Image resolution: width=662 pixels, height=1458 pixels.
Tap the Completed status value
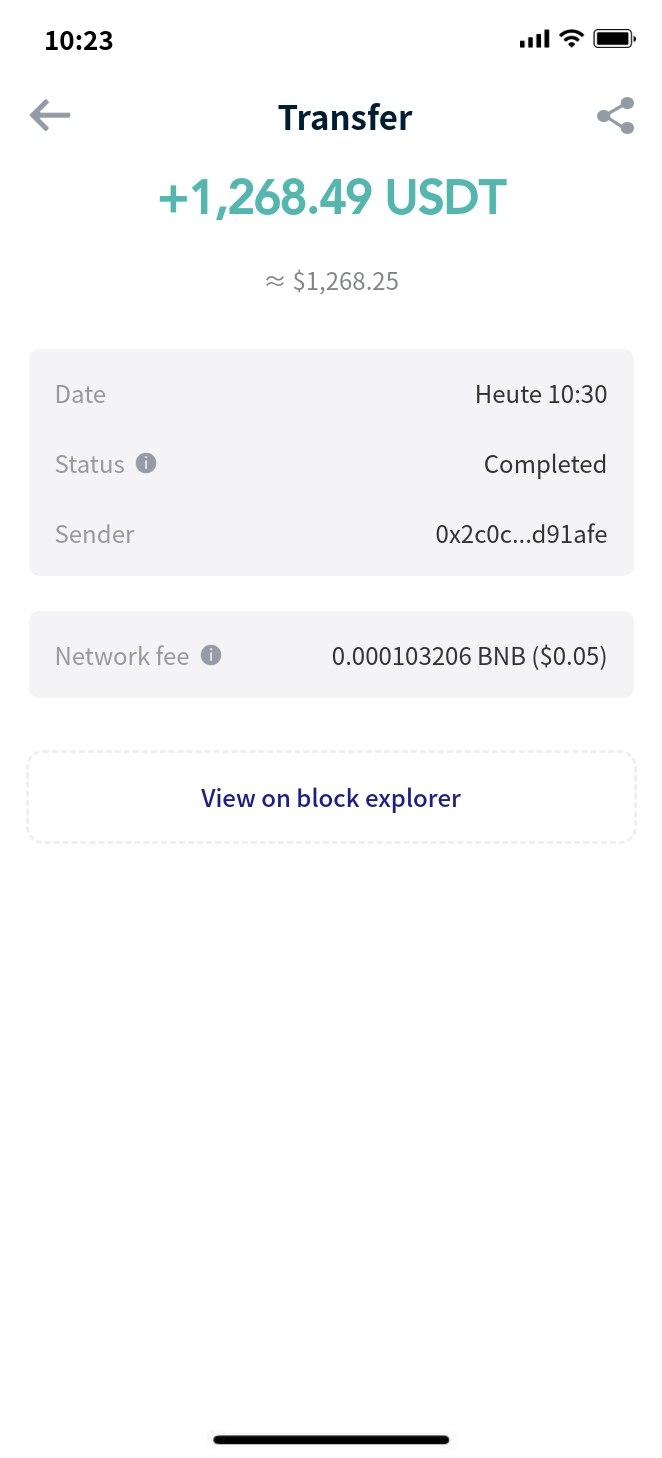pos(545,464)
